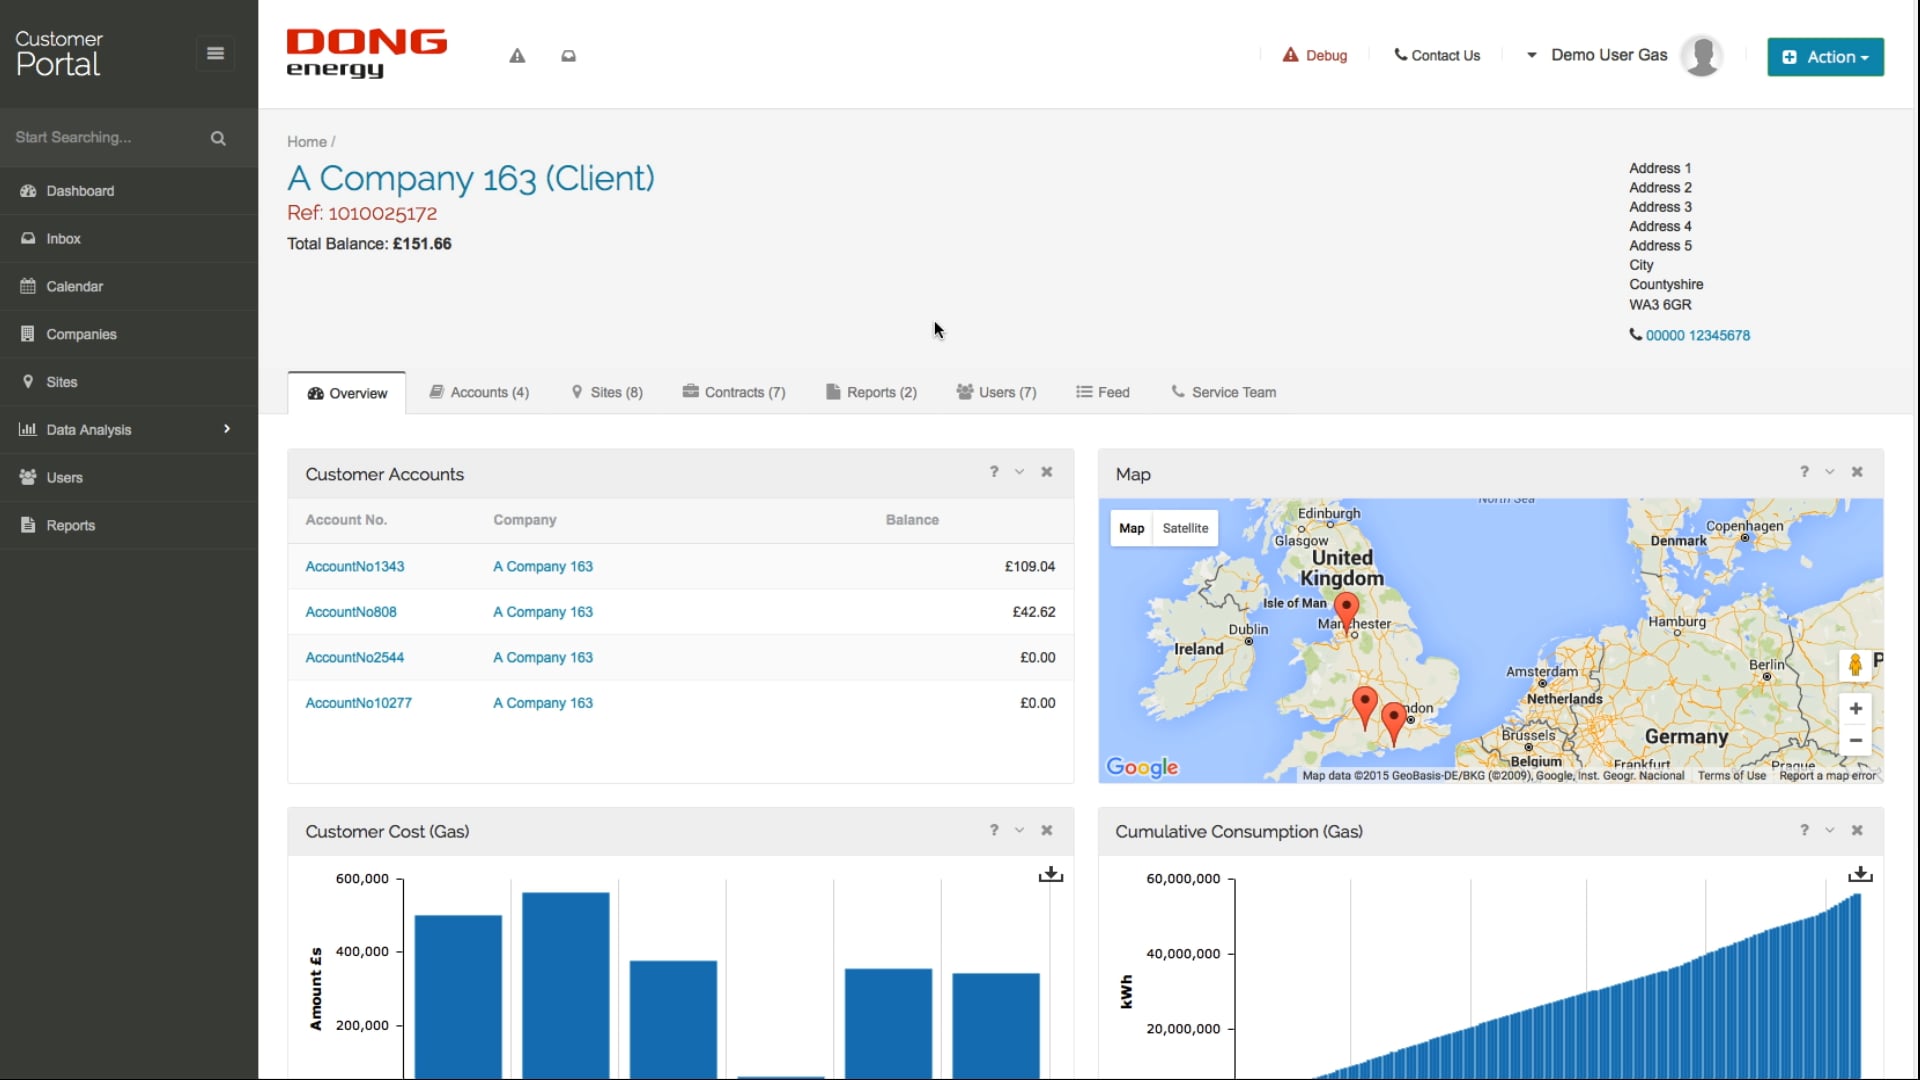Select Companies in the sidebar
This screenshot has width=1920, height=1080.
tap(81, 333)
